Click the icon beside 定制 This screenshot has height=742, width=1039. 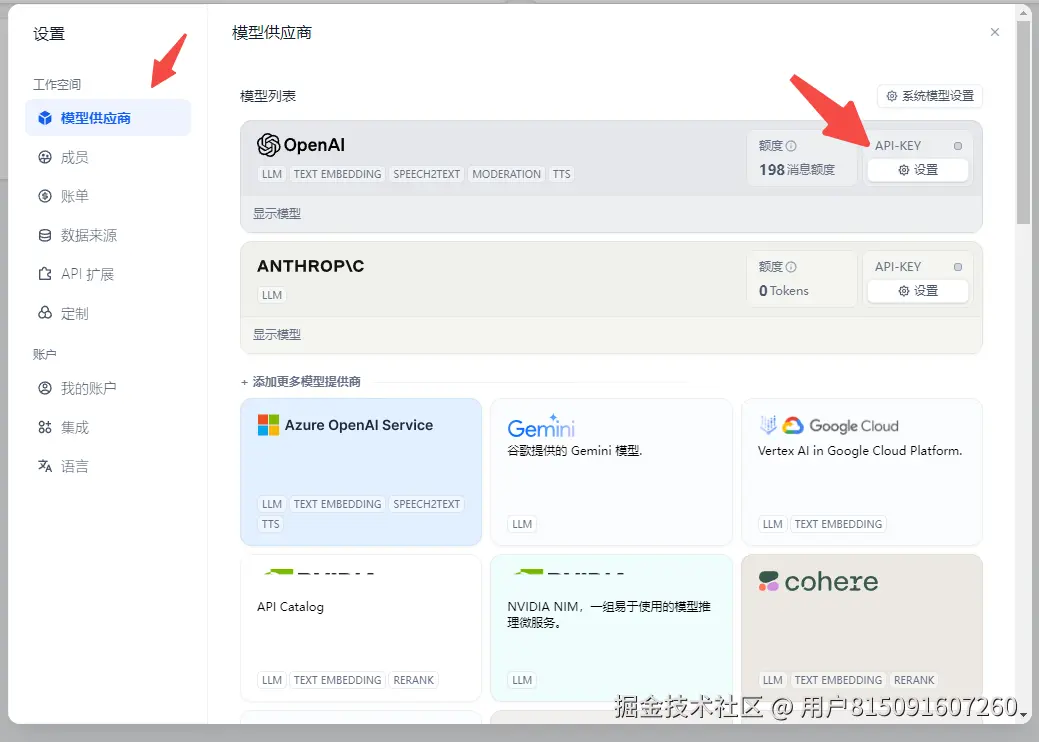[45, 313]
